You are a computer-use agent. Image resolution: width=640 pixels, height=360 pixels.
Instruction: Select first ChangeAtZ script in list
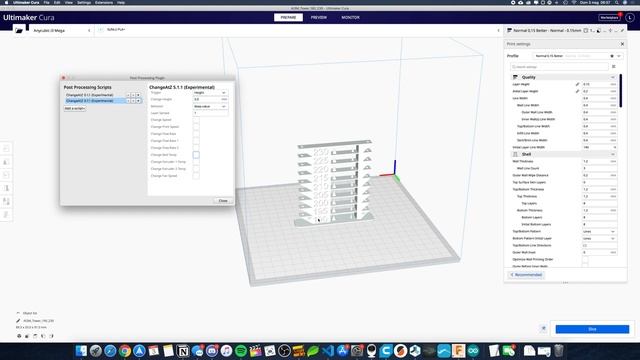pos(89,95)
